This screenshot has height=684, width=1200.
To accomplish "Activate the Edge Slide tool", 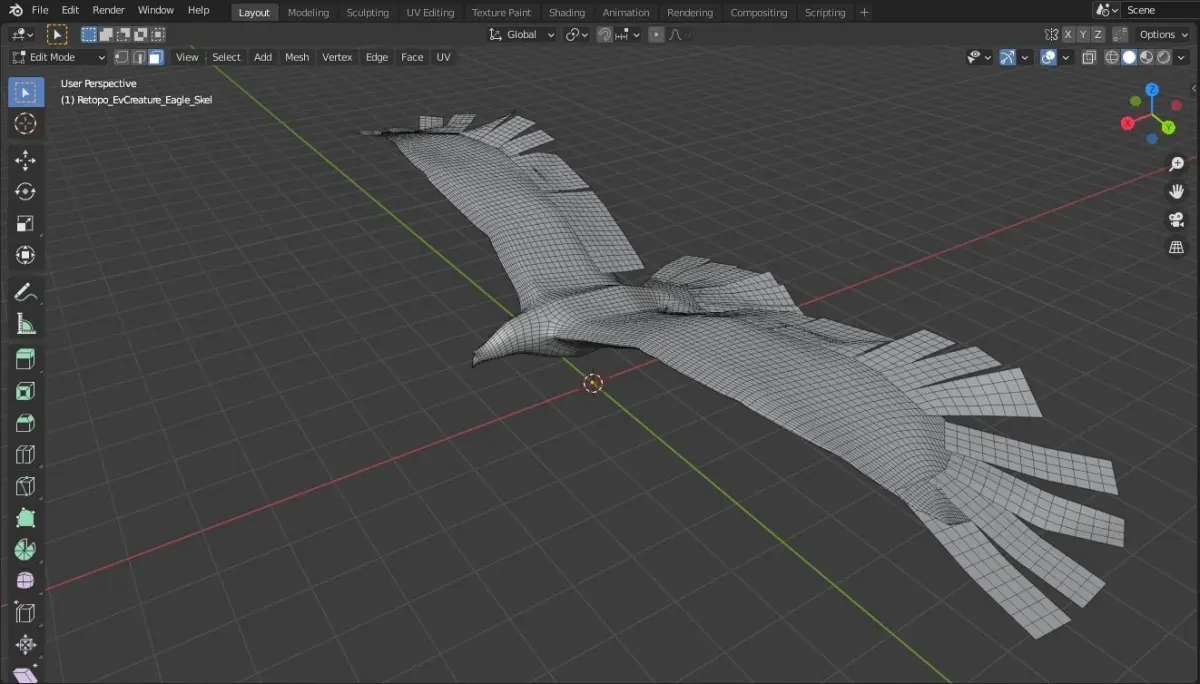I will [26, 613].
